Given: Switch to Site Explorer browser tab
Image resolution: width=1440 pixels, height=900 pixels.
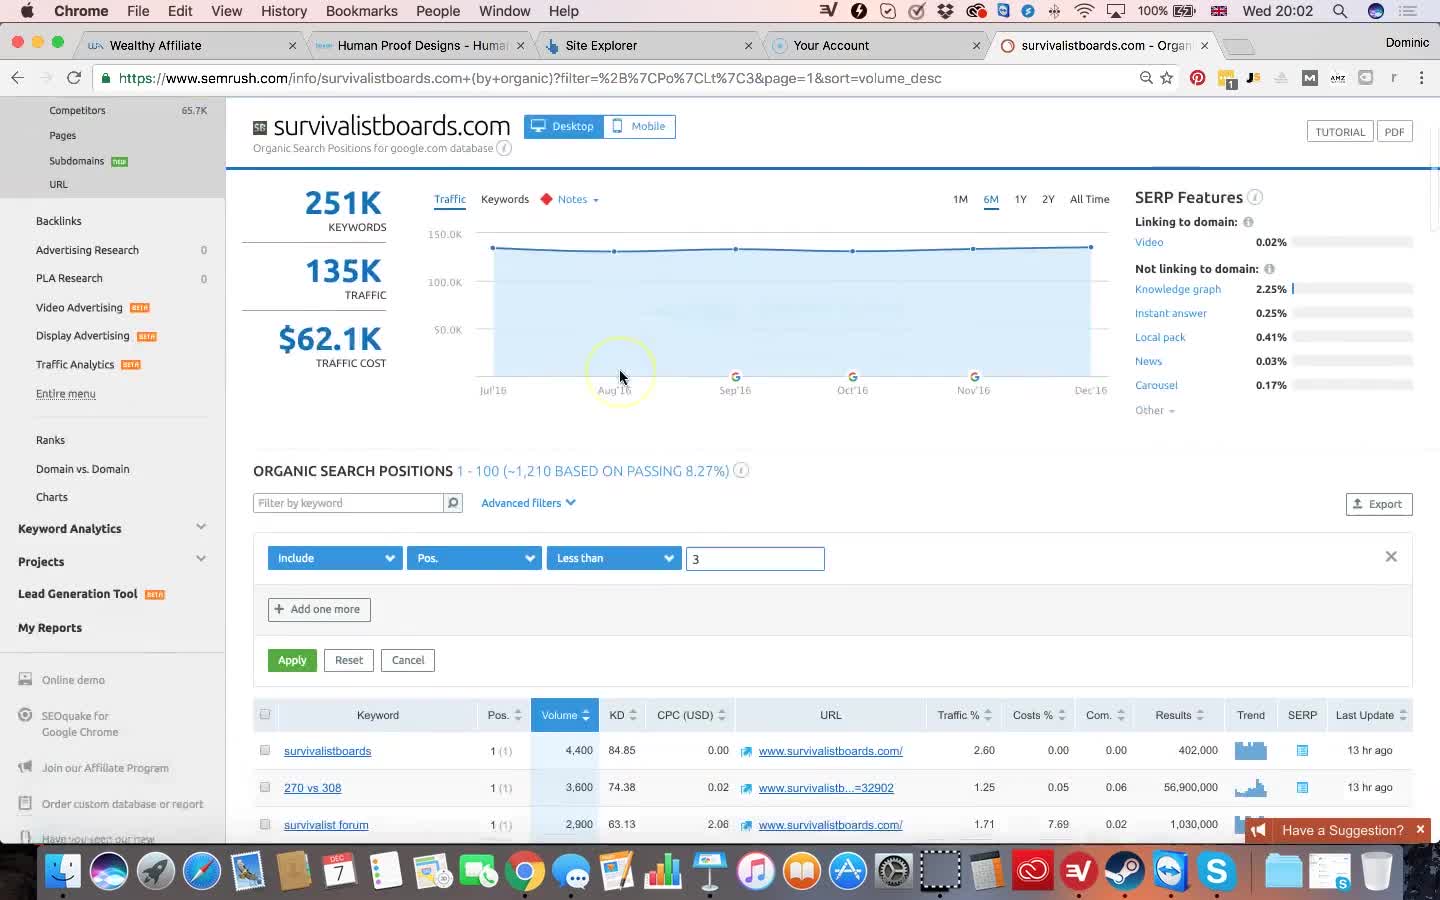Looking at the screenshot, I should coord(648,45).
